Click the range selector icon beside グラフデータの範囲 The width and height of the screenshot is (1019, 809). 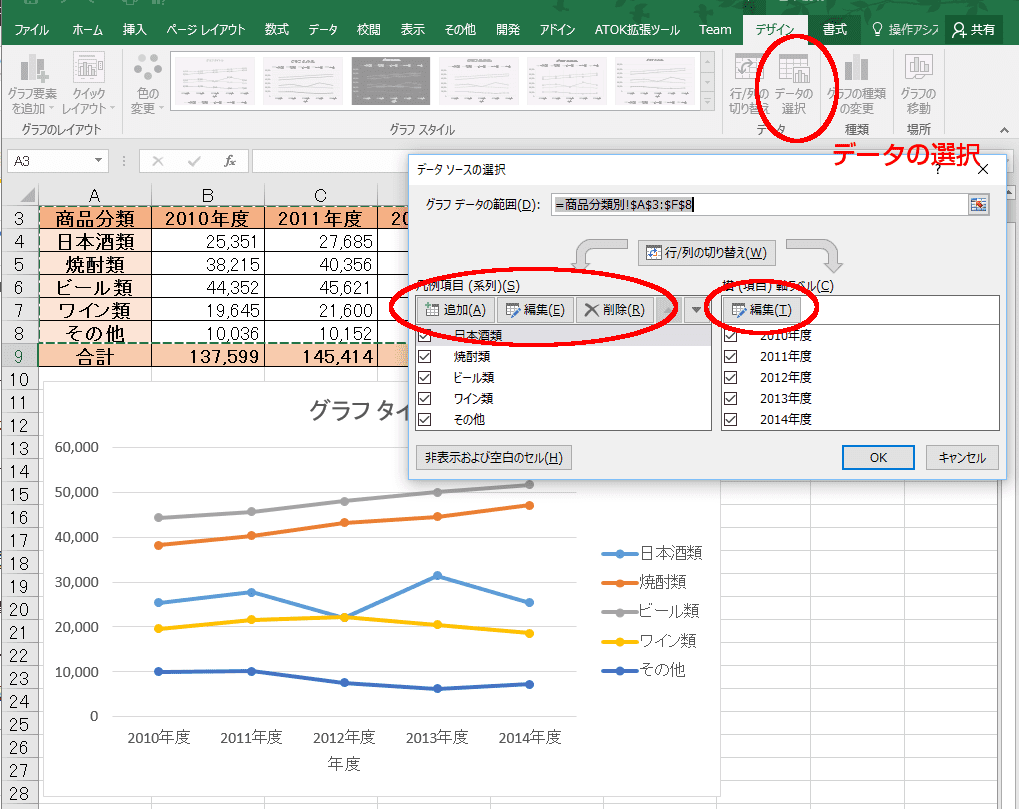[978, 204]
